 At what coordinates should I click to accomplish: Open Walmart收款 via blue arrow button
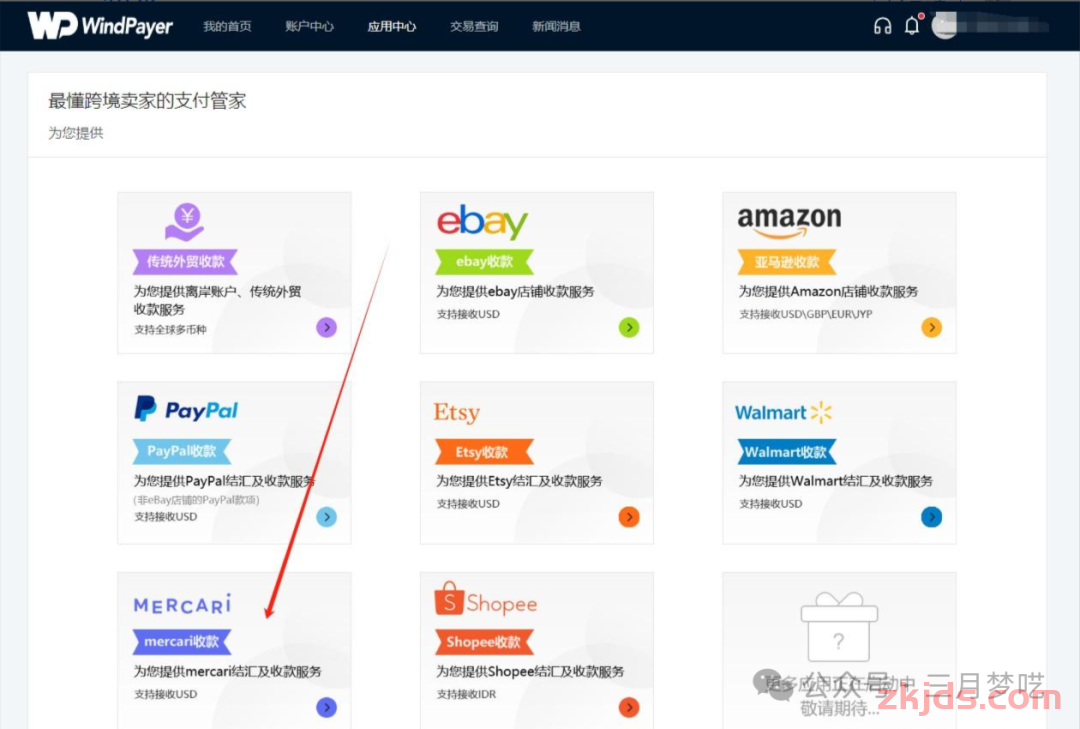[x=931, y=517]
